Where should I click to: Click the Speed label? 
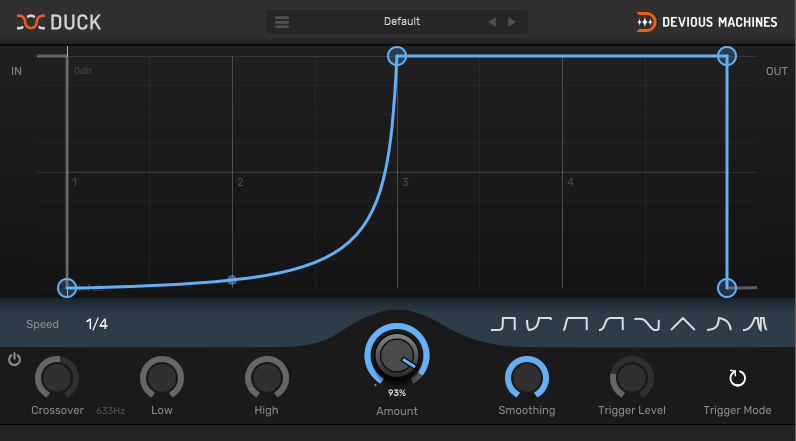coord(42,324)
